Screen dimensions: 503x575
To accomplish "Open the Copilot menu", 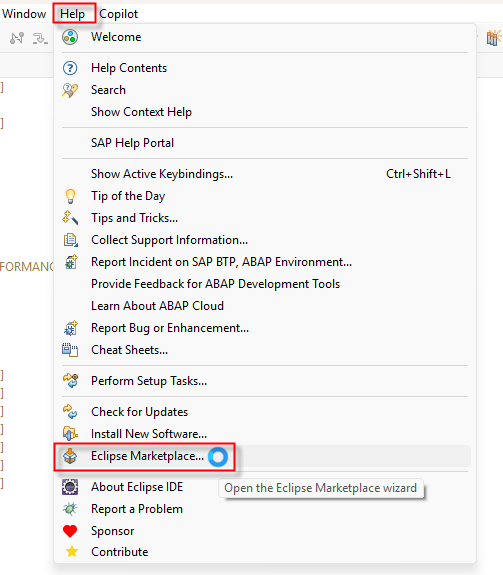I will 118,14.
